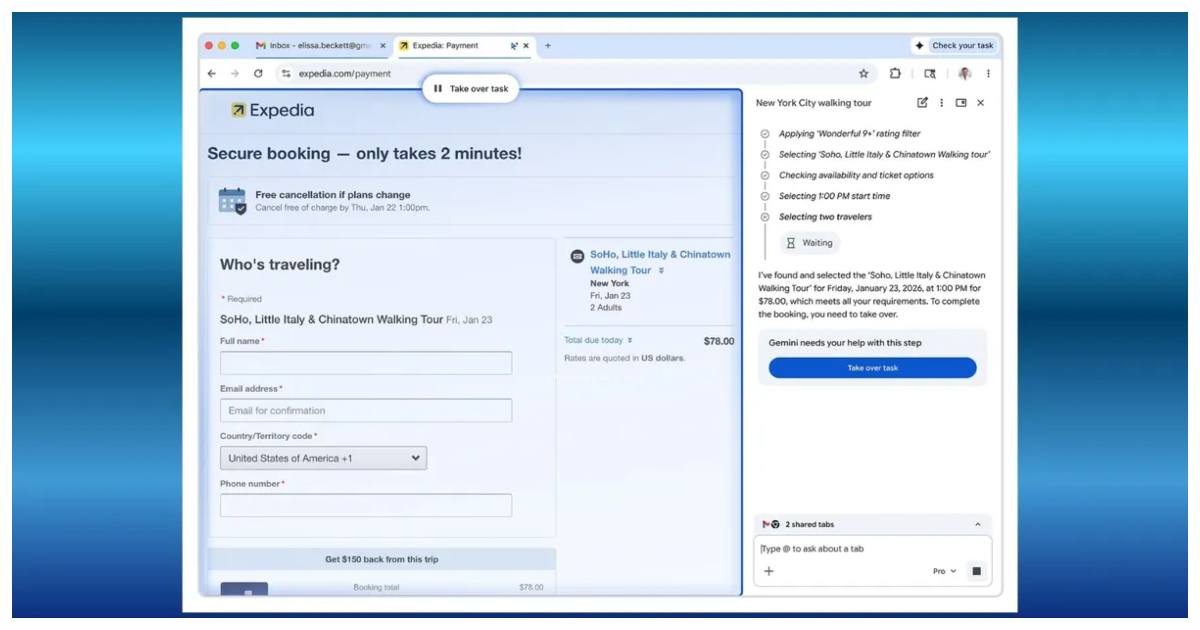Viewport: 1200px width, 630px height.
Task: Click the Email address field
Action: 366,410
